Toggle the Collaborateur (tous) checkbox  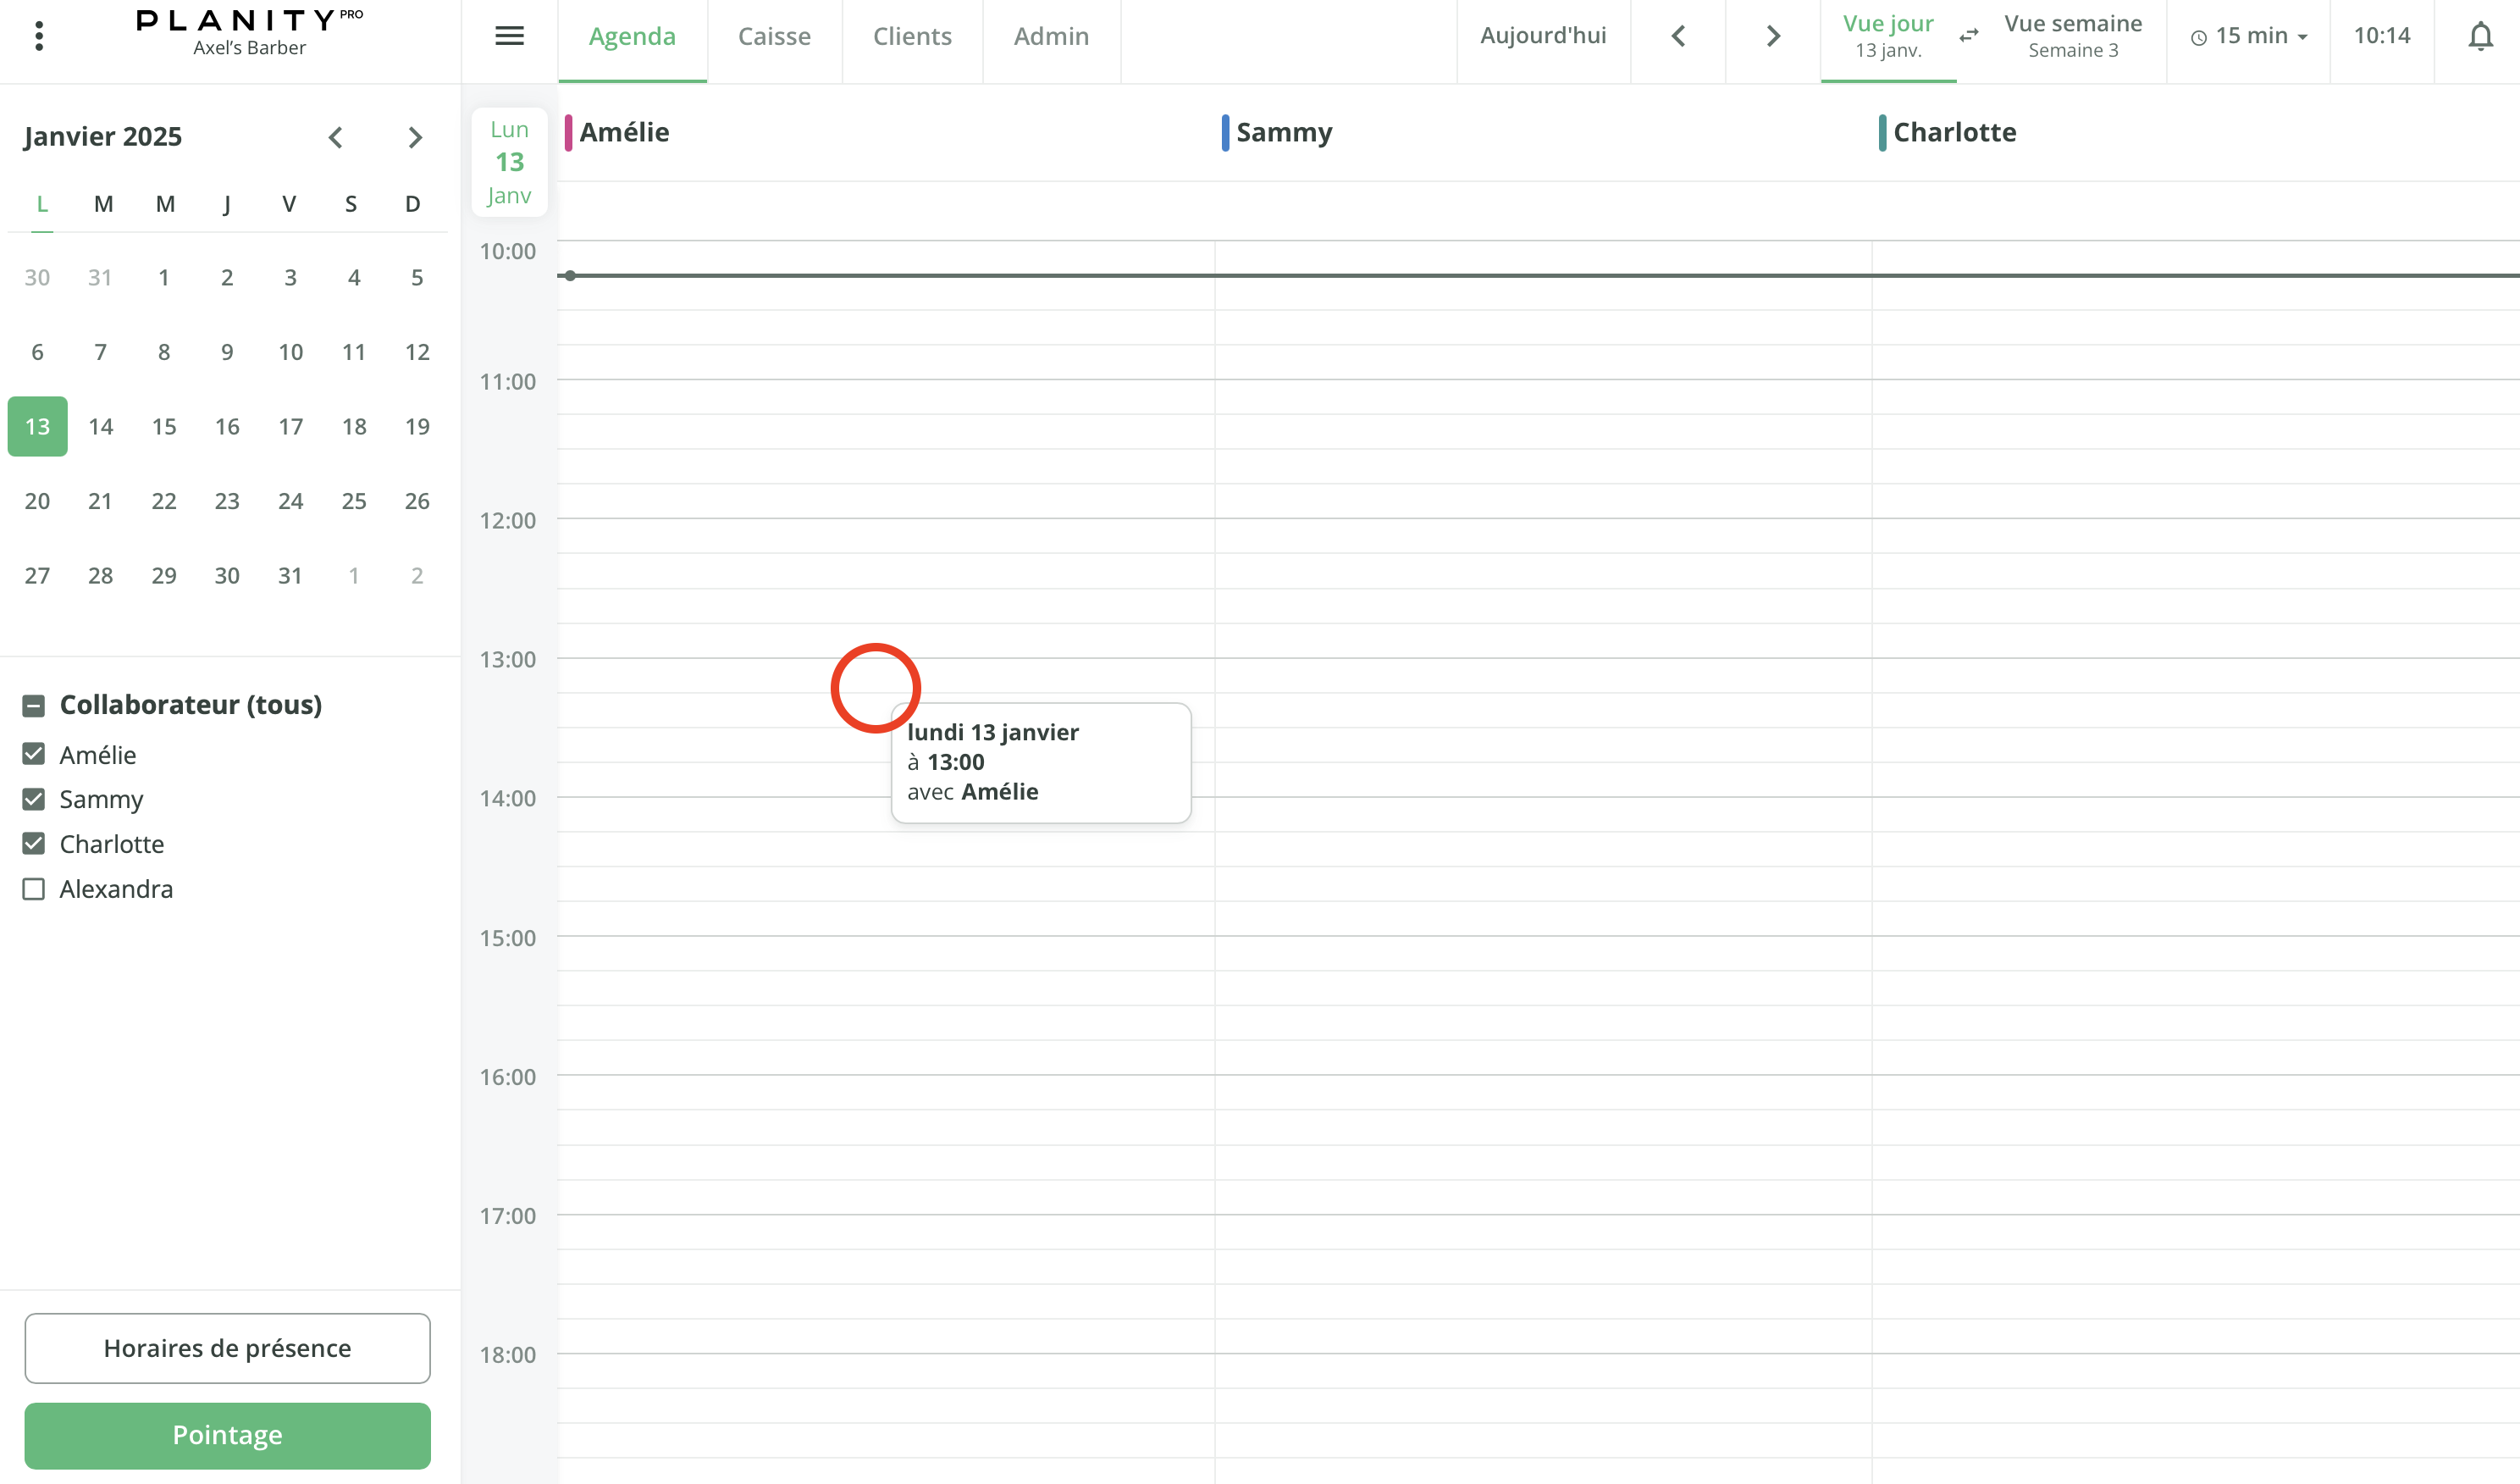pyautogui.click(x=33, y=705)
